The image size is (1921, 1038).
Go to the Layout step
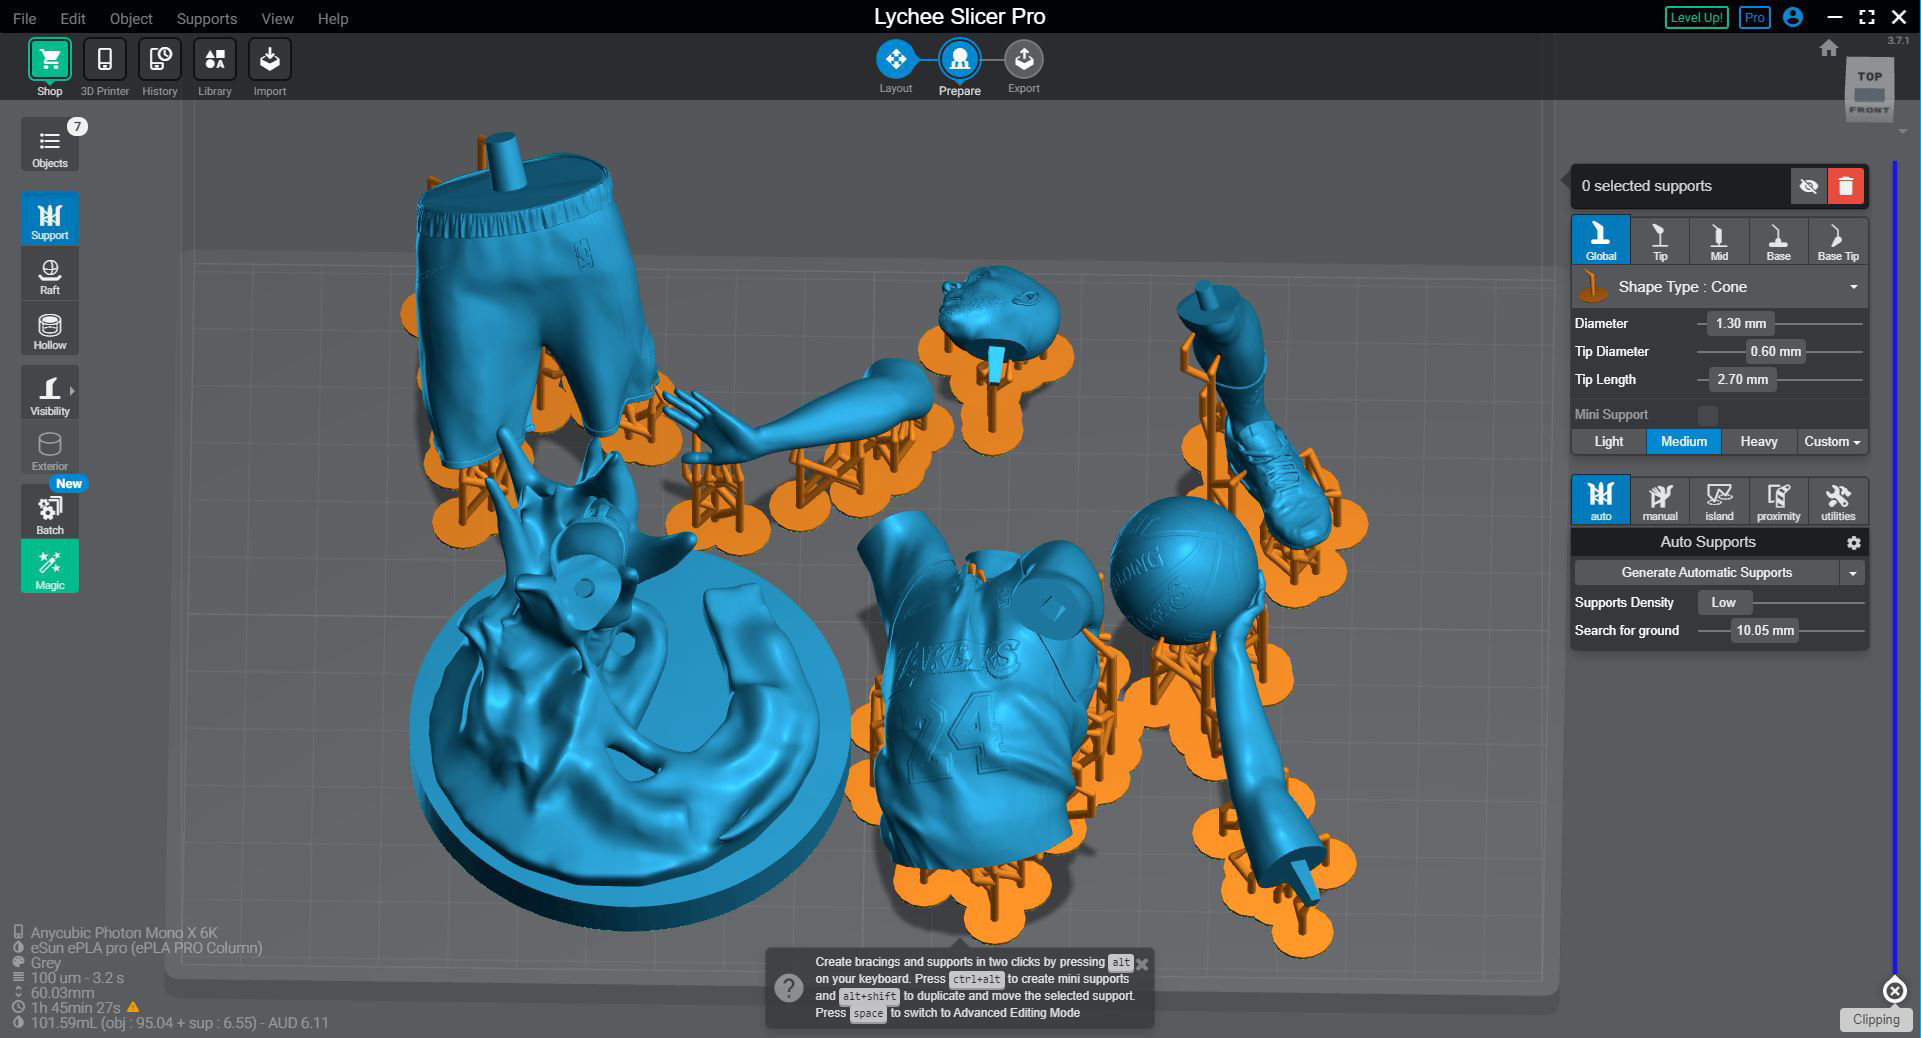(896, 60)
